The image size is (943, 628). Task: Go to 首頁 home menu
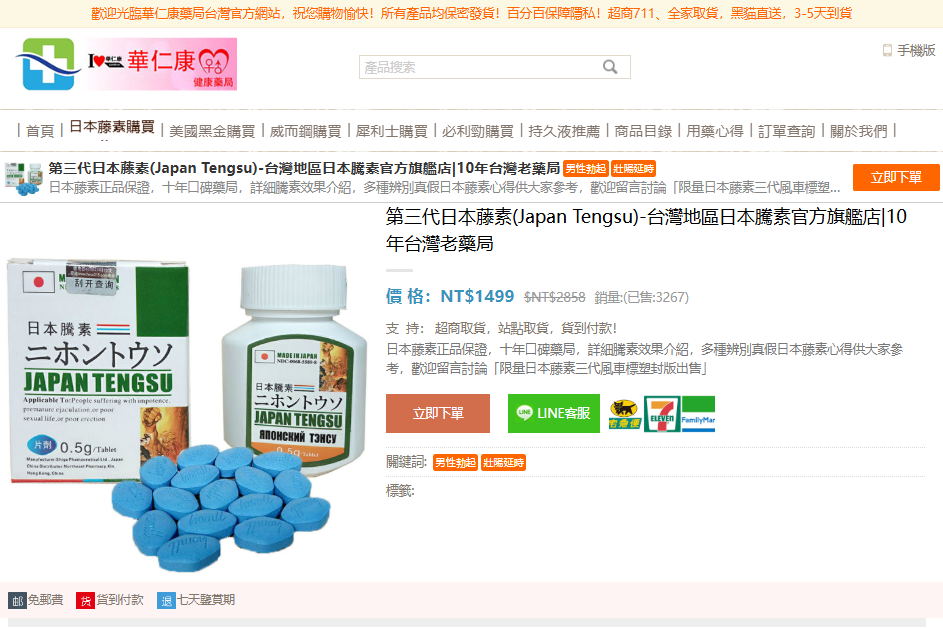tap(40, 131)
